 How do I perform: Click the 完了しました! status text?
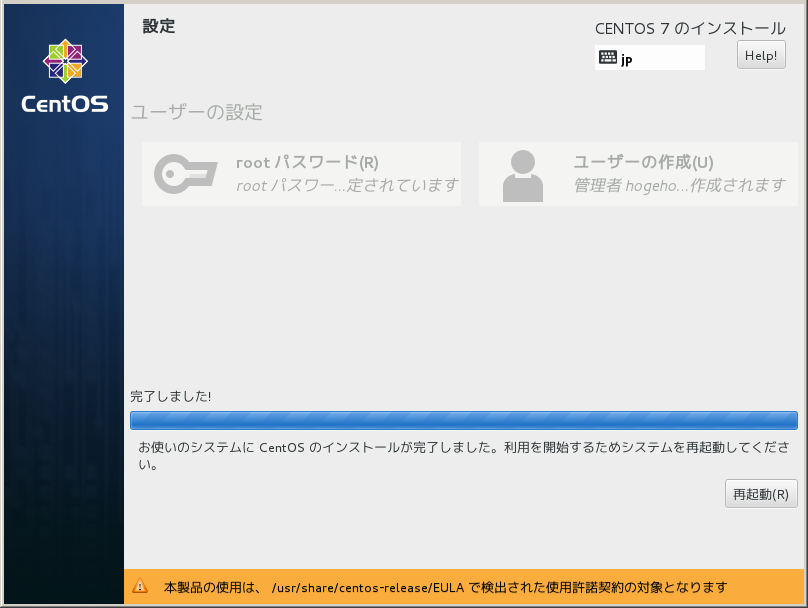point(171,396)
